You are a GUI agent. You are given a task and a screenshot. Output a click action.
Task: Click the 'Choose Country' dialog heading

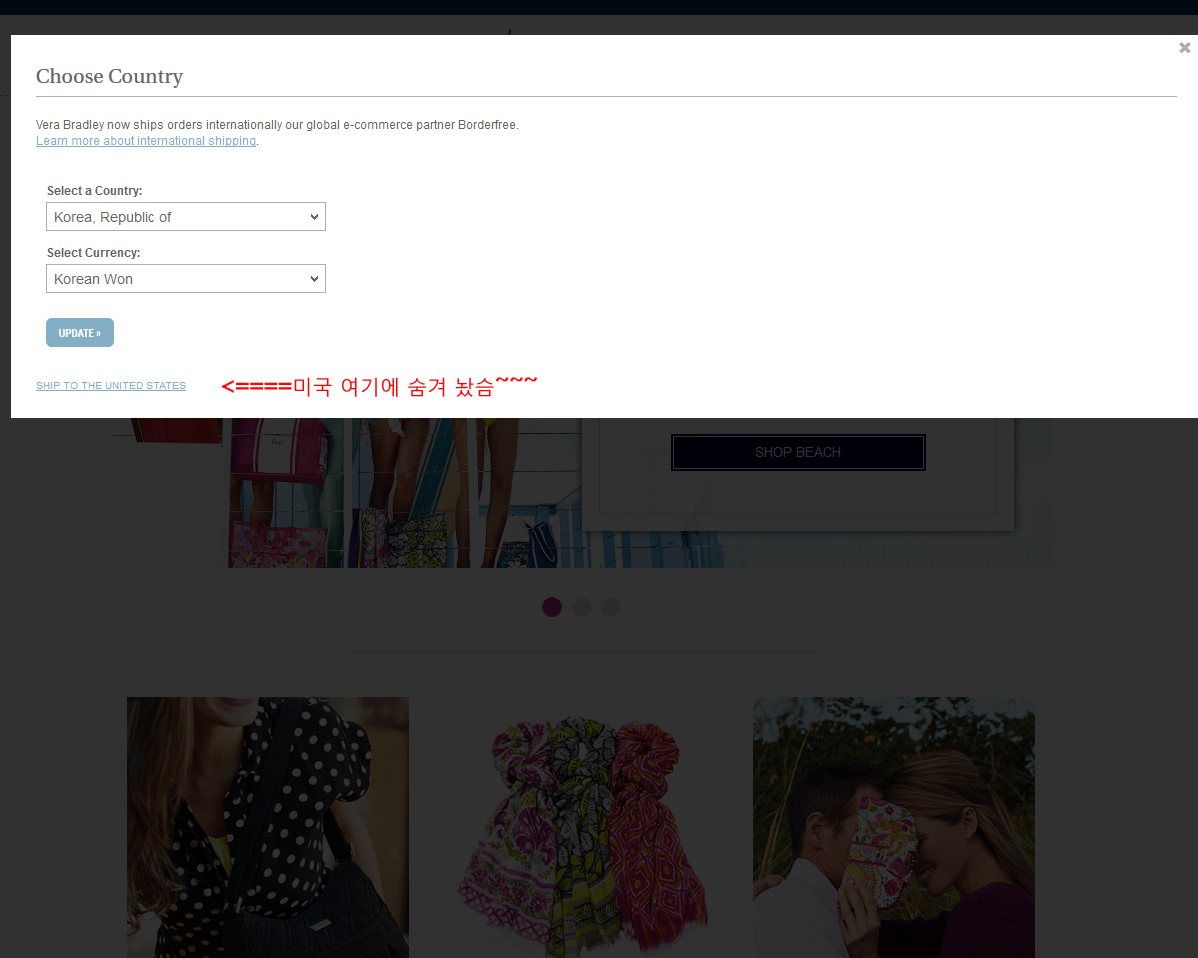(109, 77)
